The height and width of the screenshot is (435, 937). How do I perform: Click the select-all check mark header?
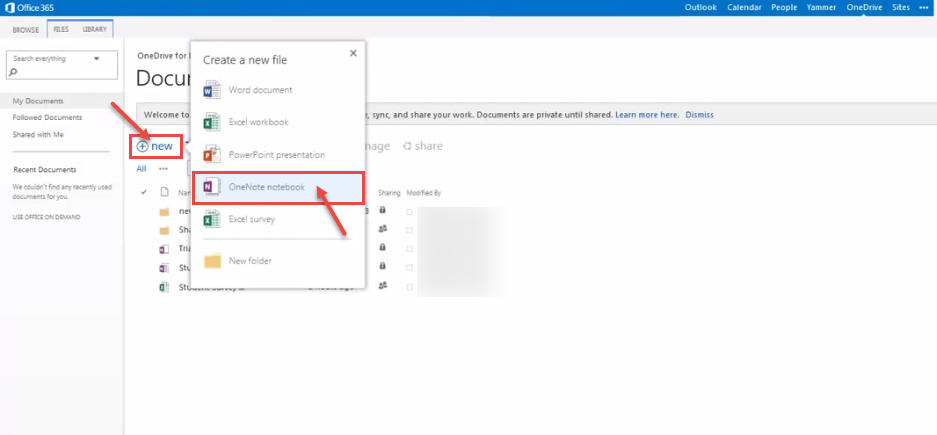(143, 192)
